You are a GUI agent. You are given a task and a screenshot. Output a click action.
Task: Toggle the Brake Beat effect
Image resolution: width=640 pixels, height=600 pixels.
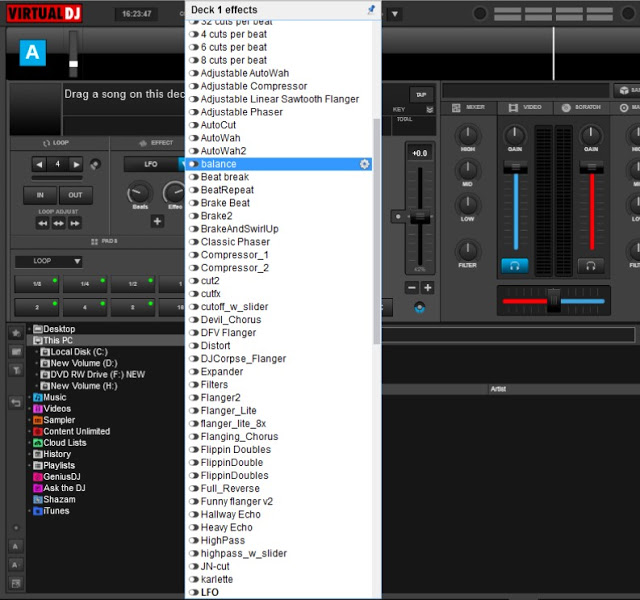click(x=193, y=203)
